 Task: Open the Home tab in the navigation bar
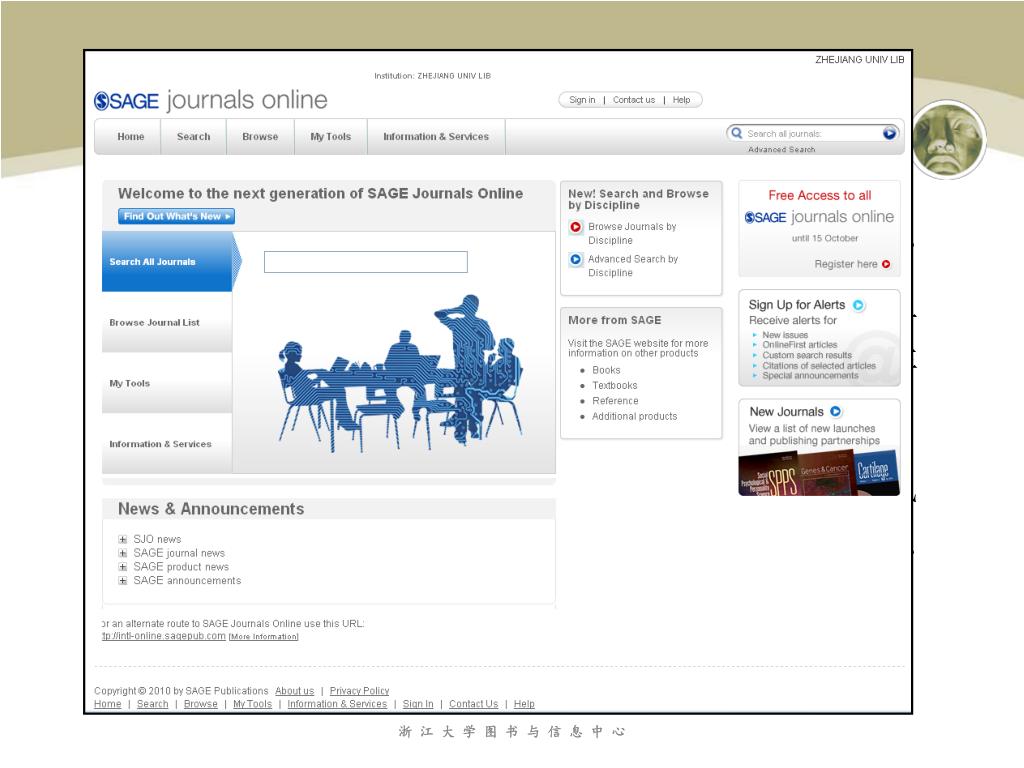coord(131,136)
